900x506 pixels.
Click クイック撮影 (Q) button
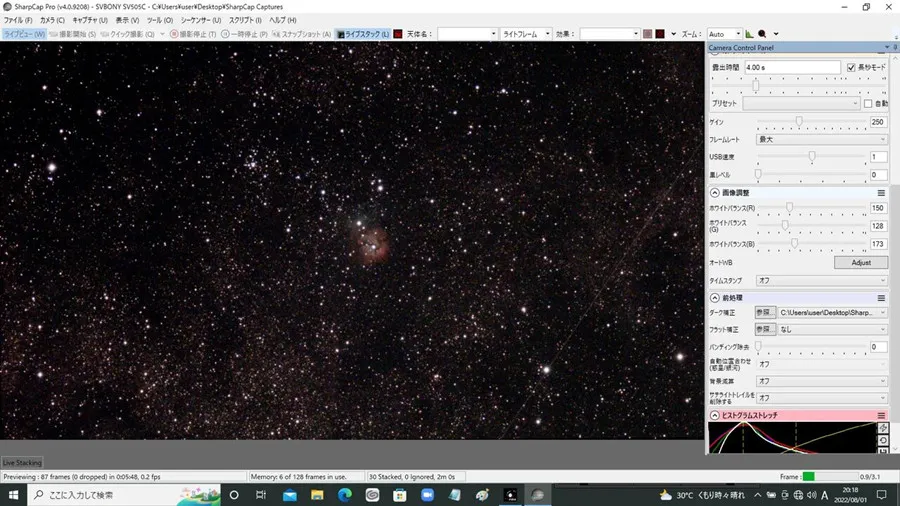pyautogui.click(x=127, y=34)
